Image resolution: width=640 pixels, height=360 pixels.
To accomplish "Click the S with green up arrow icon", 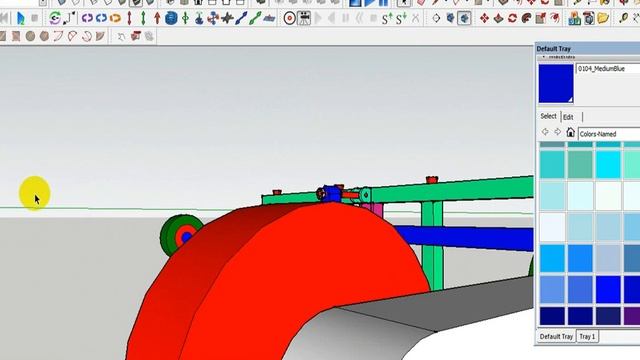I will [387, 18].
